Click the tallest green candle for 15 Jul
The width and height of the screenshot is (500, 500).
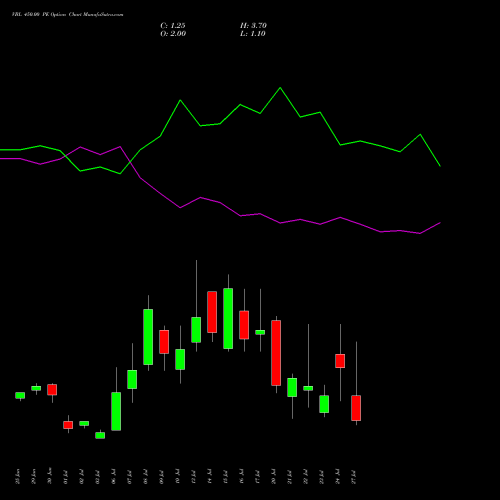click(228, 319)
